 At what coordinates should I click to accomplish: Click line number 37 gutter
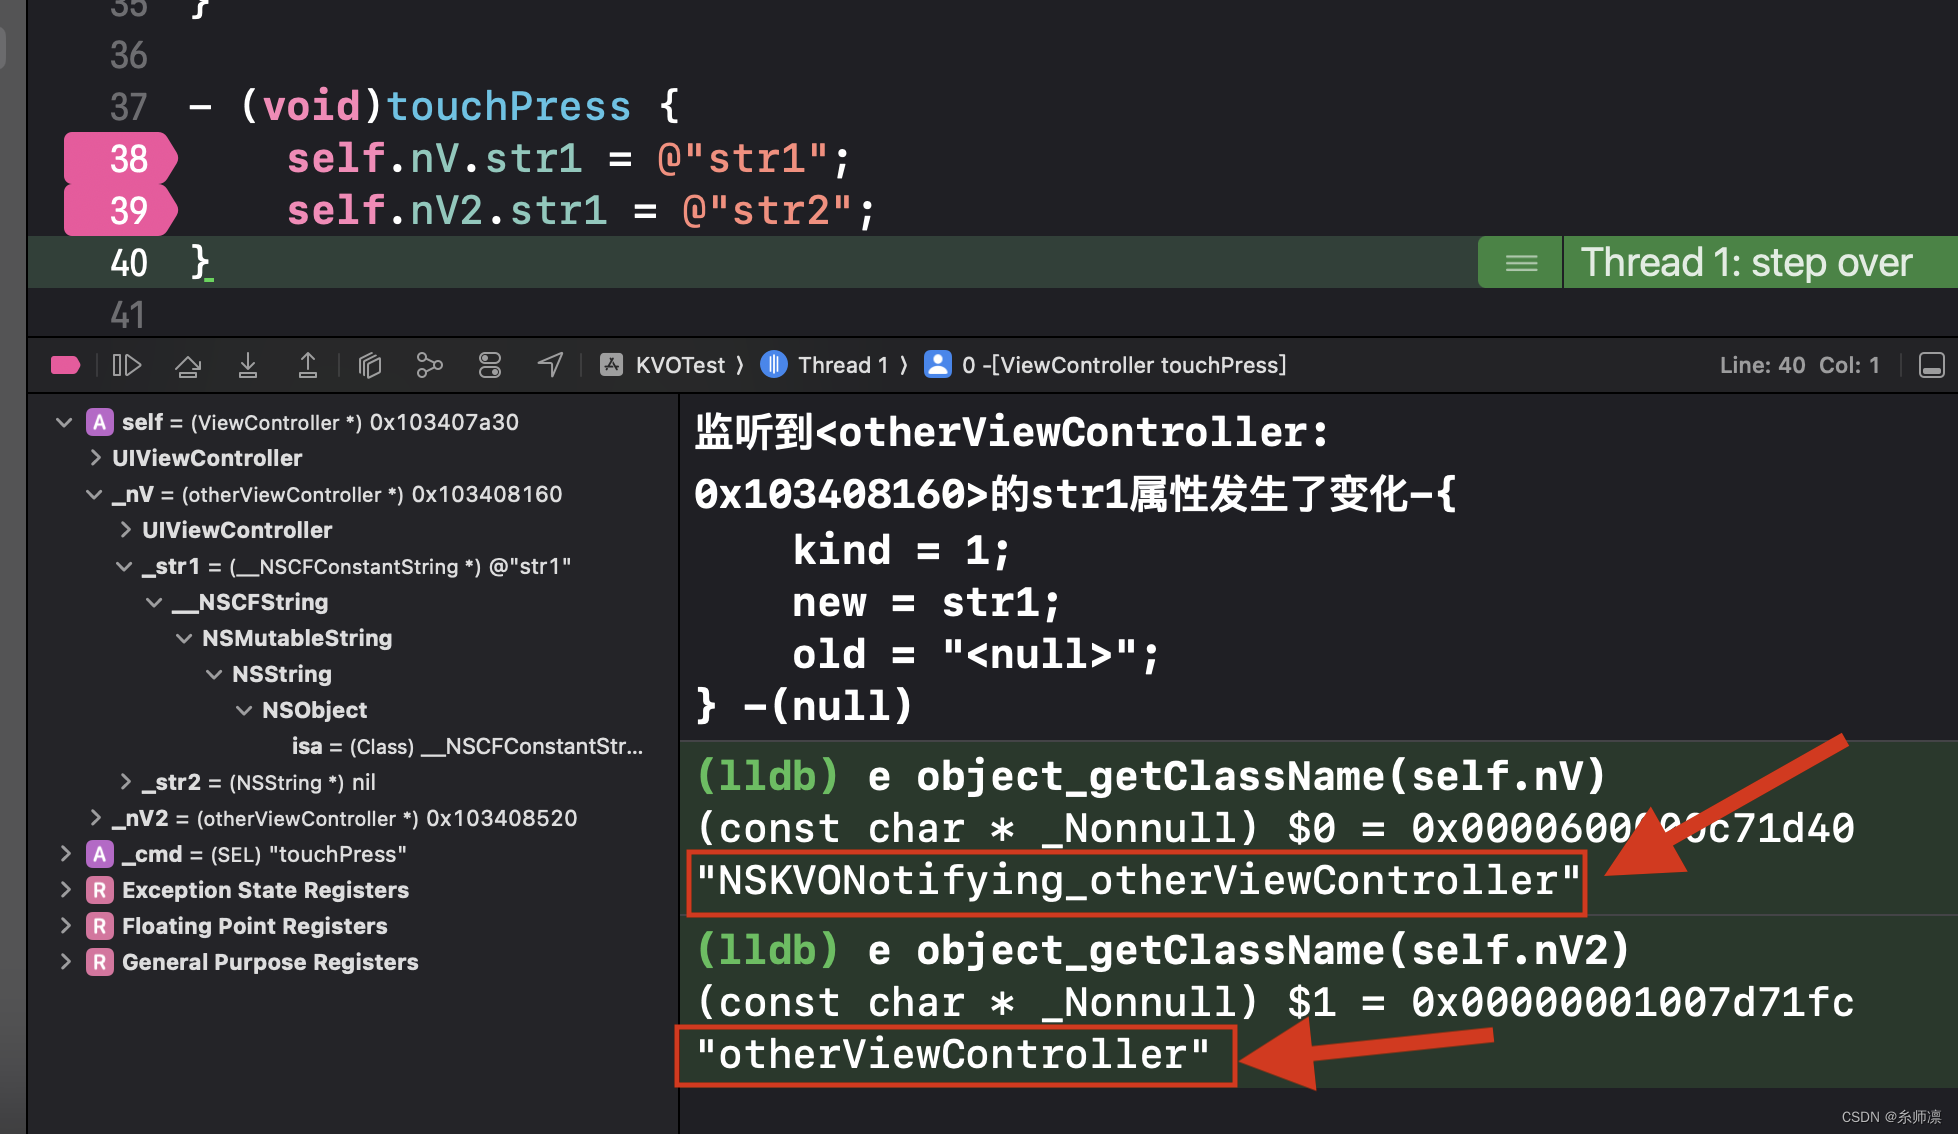(x=129, y=107)
